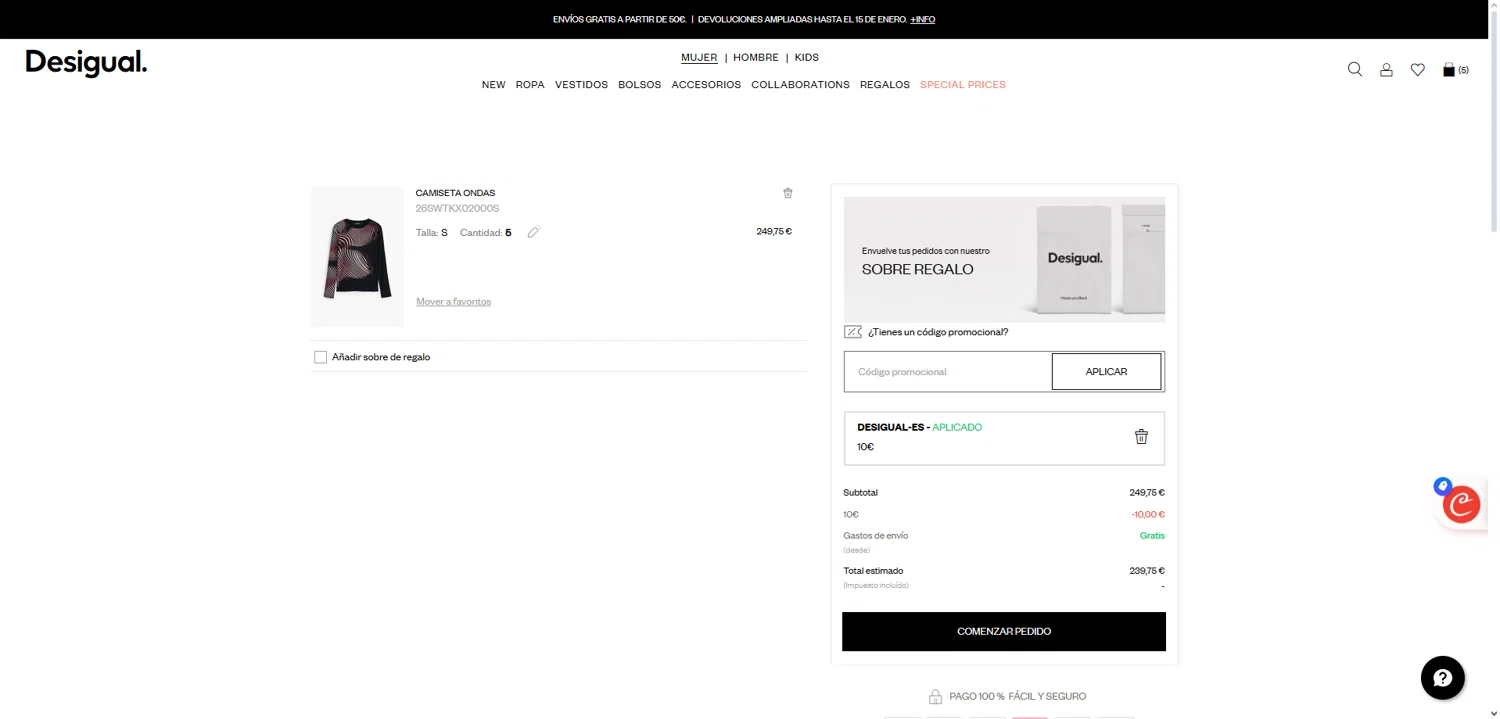Image resolution: width=1500 pixels, height=719 pixels.
Task: Open the CAMISETA ONDAS product title
Action: 455,193
